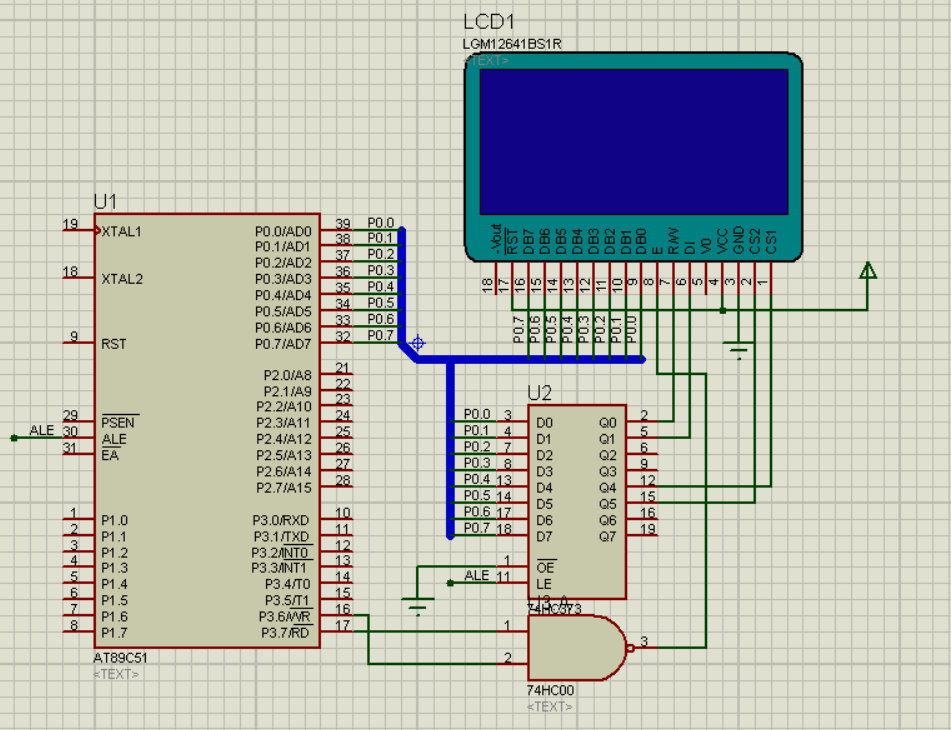Screen dimensions: 951x730
Task: Click the Q0 output pin on U2
Action: [642, 420]
